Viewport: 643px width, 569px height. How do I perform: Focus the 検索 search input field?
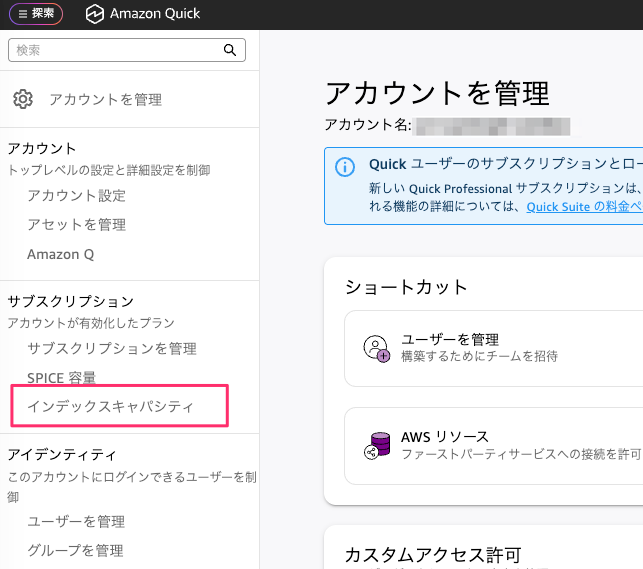pyautogui.click(x=127, y=50)
